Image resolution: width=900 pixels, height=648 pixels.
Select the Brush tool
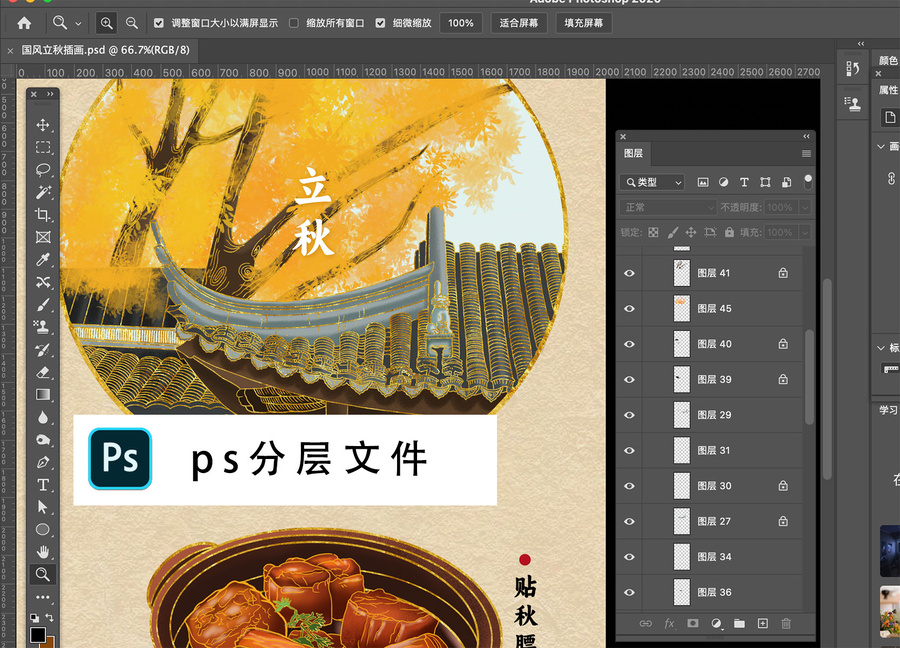click(x=43, y=305)
